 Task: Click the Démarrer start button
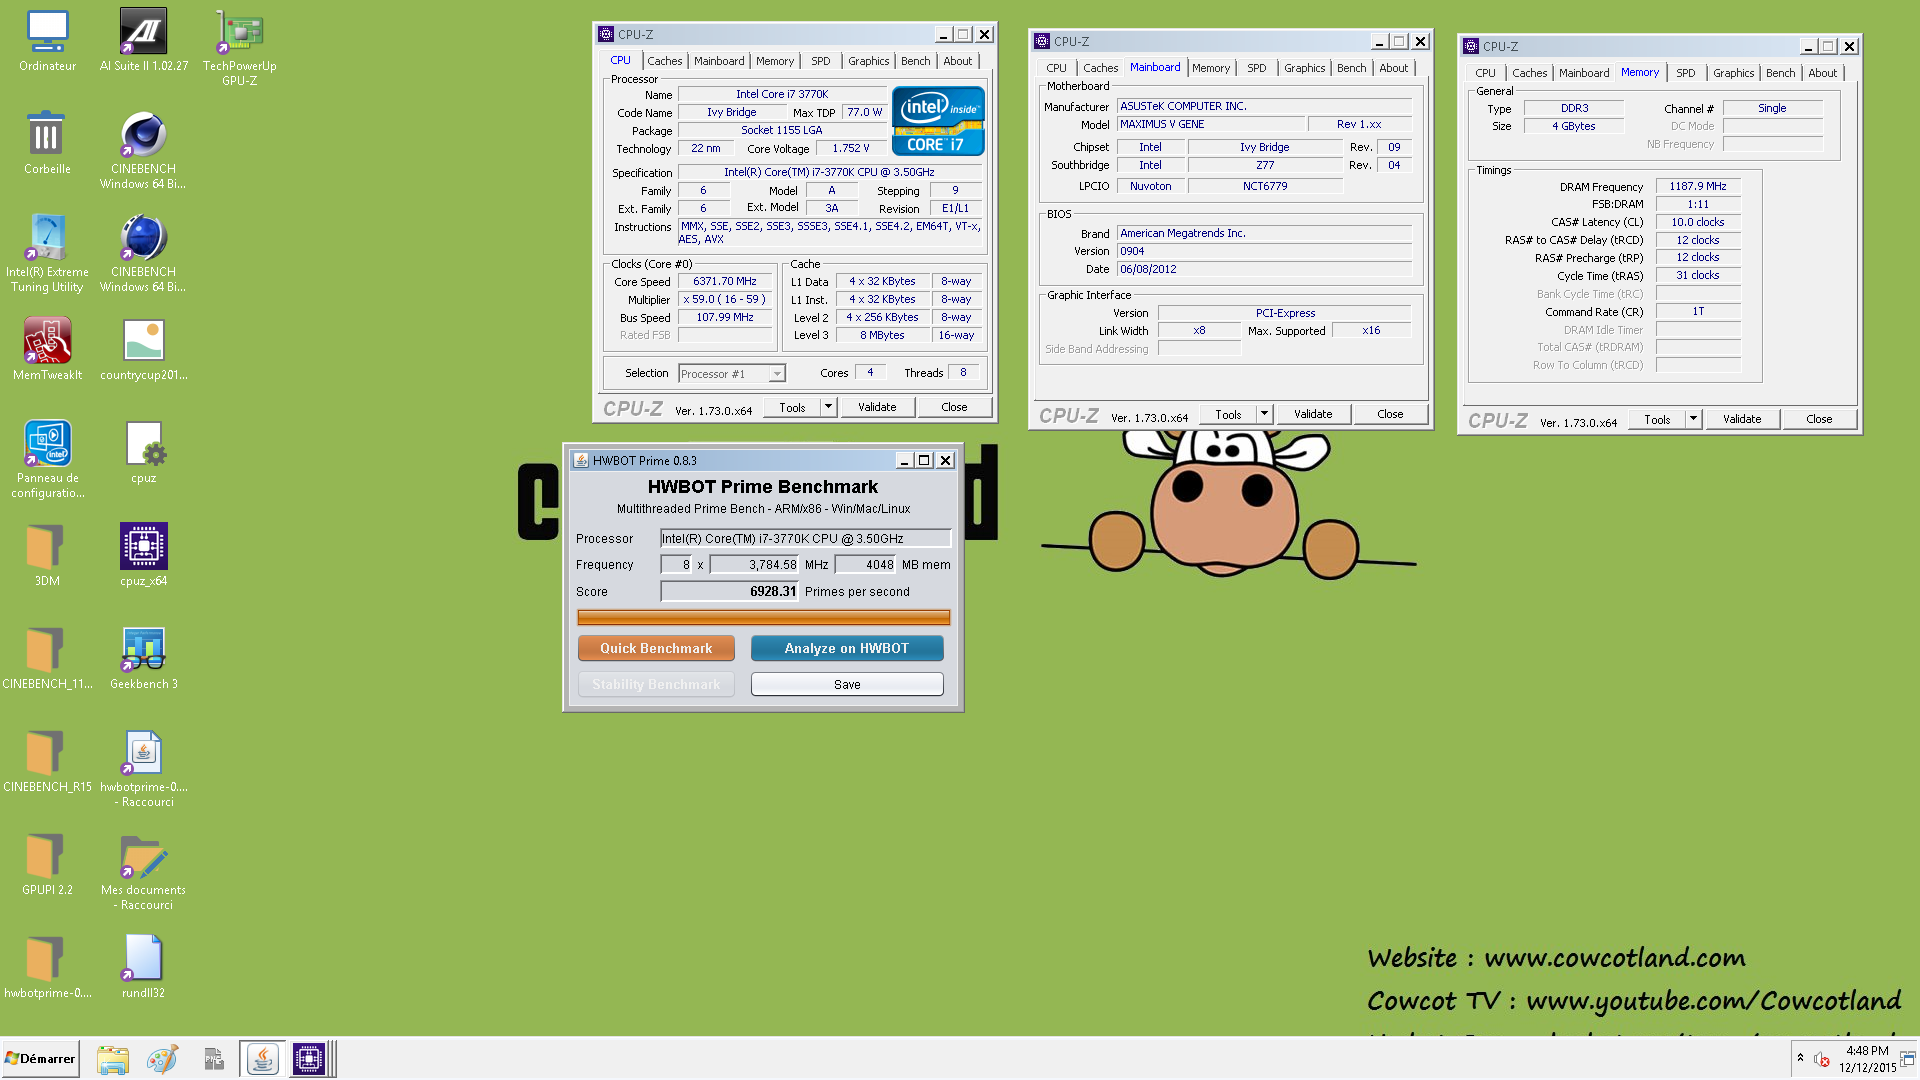click(40, 1058)
